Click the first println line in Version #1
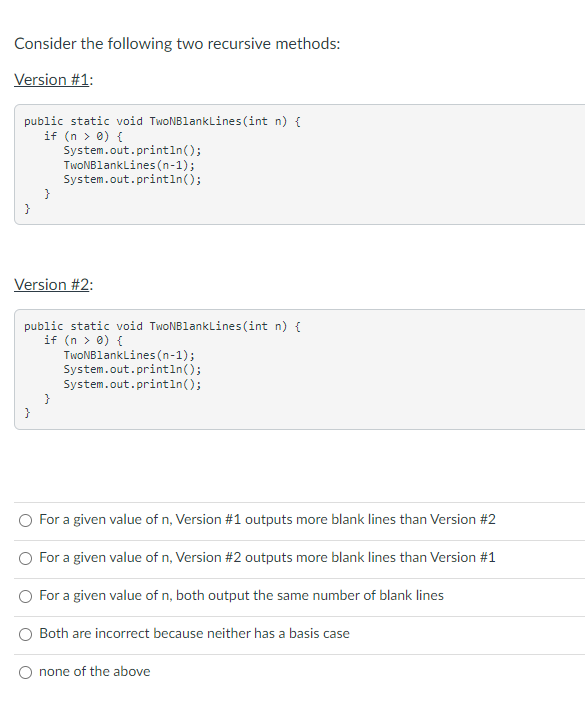Image resolution: width=585 pixels, height=703 pixels. (x=132, y=150)
